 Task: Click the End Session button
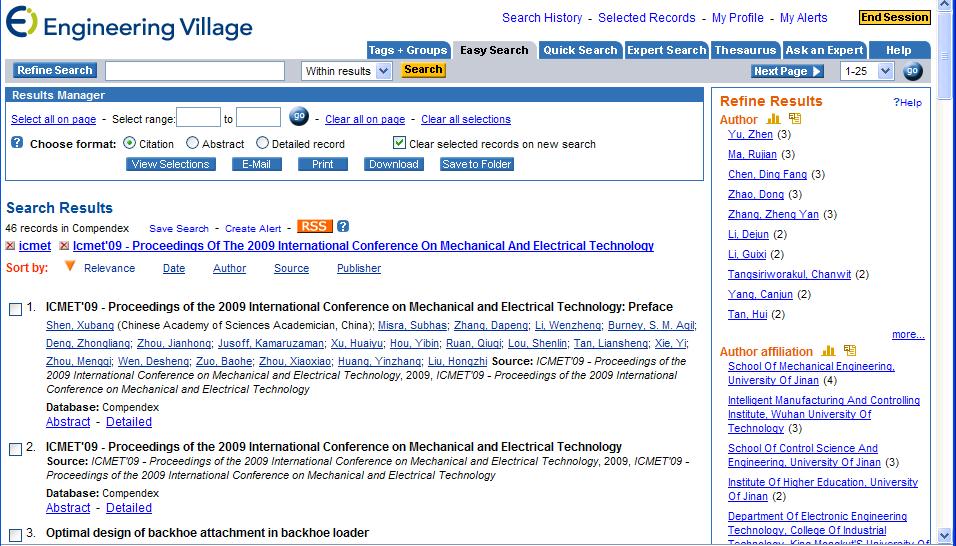pos(894,18)
